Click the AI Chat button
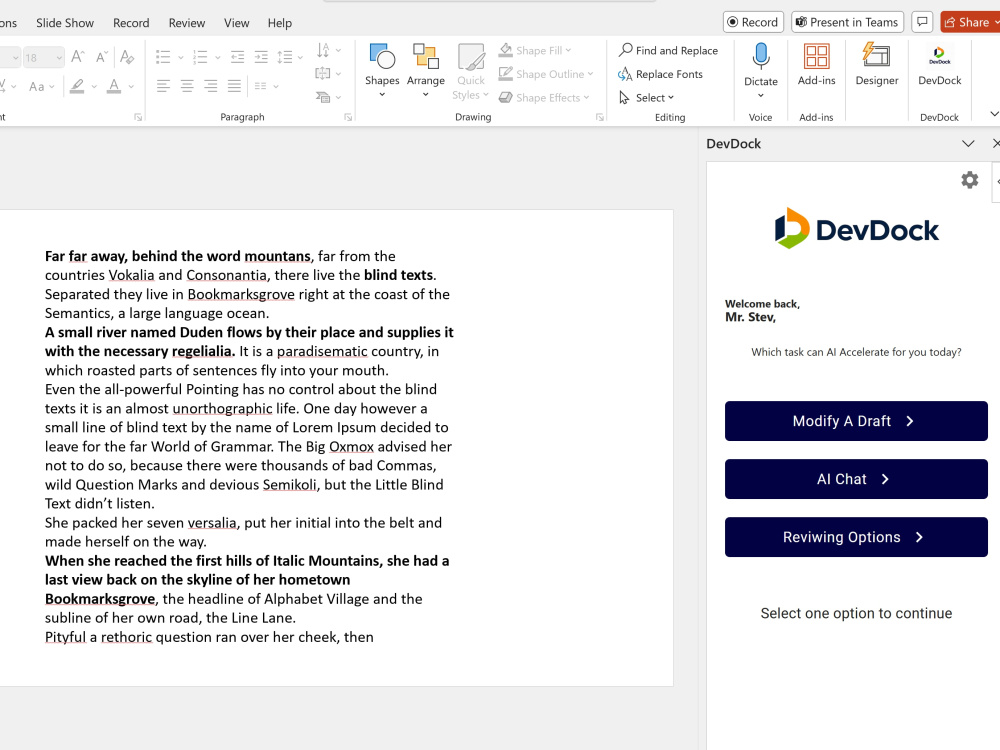The image size is (1000, 750). pyautogui.click(x=856, y=479)
